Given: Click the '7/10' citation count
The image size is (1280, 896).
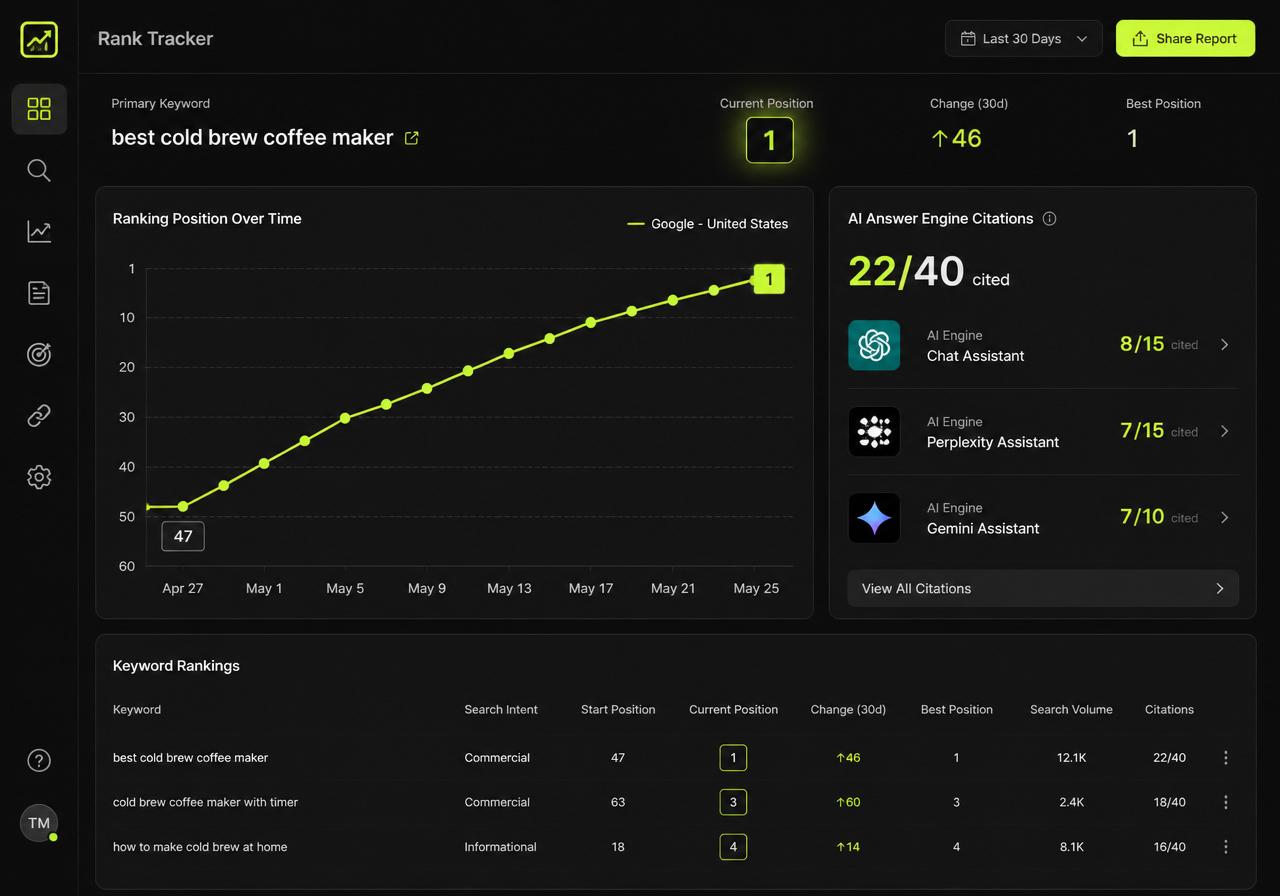Looking at the screenshot, I should (x=1142, y=516).
